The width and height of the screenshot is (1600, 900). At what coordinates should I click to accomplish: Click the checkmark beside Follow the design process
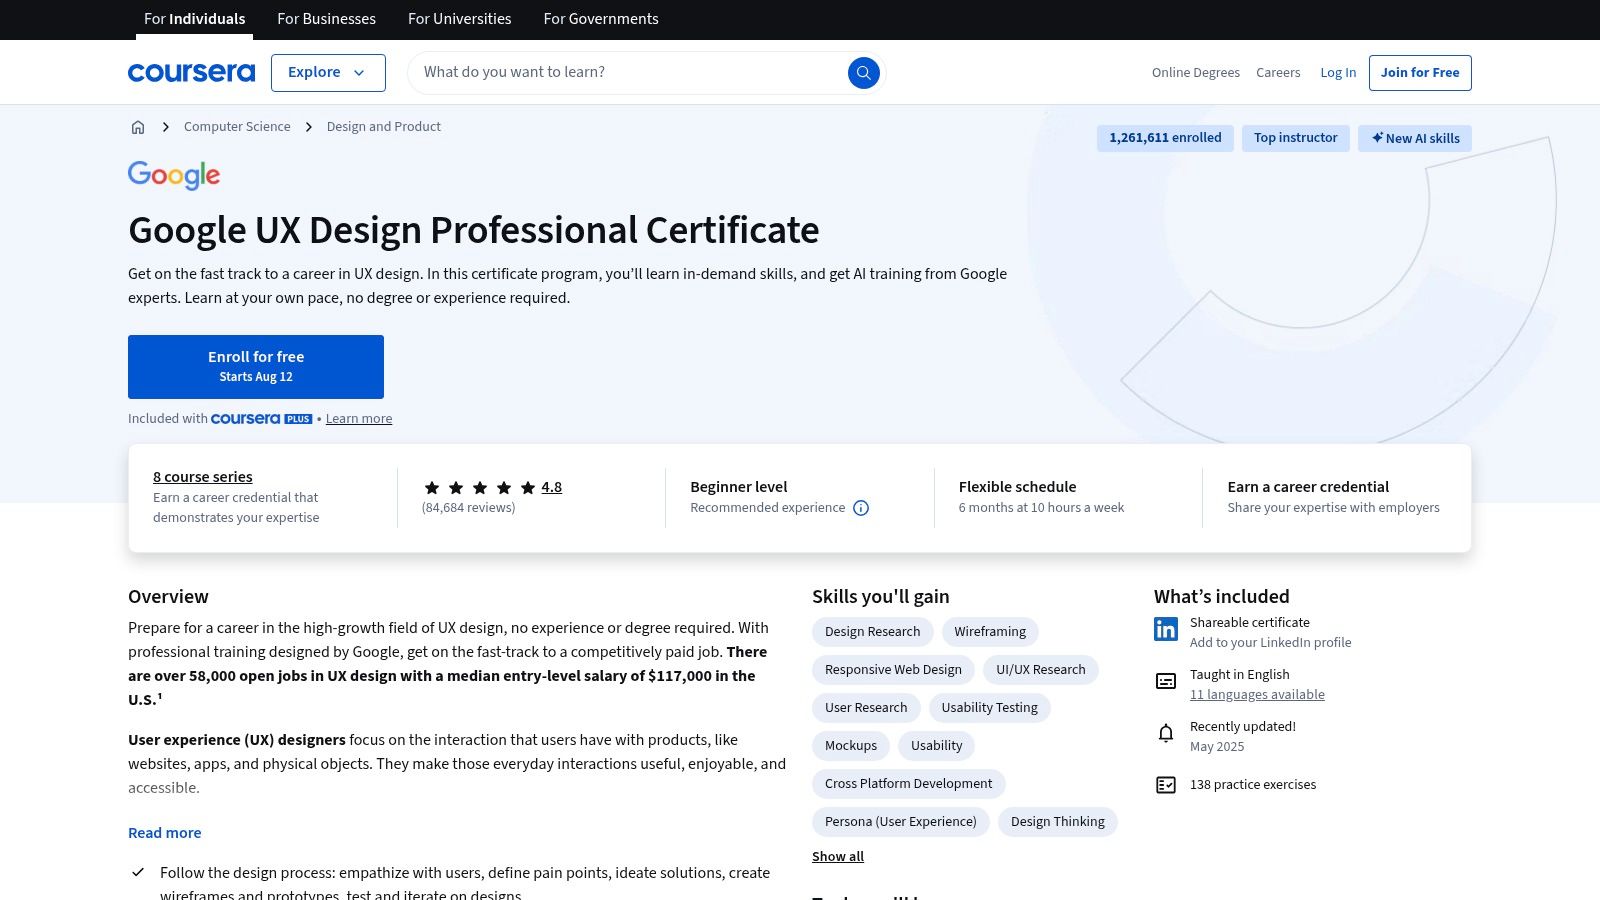point(138,873)
